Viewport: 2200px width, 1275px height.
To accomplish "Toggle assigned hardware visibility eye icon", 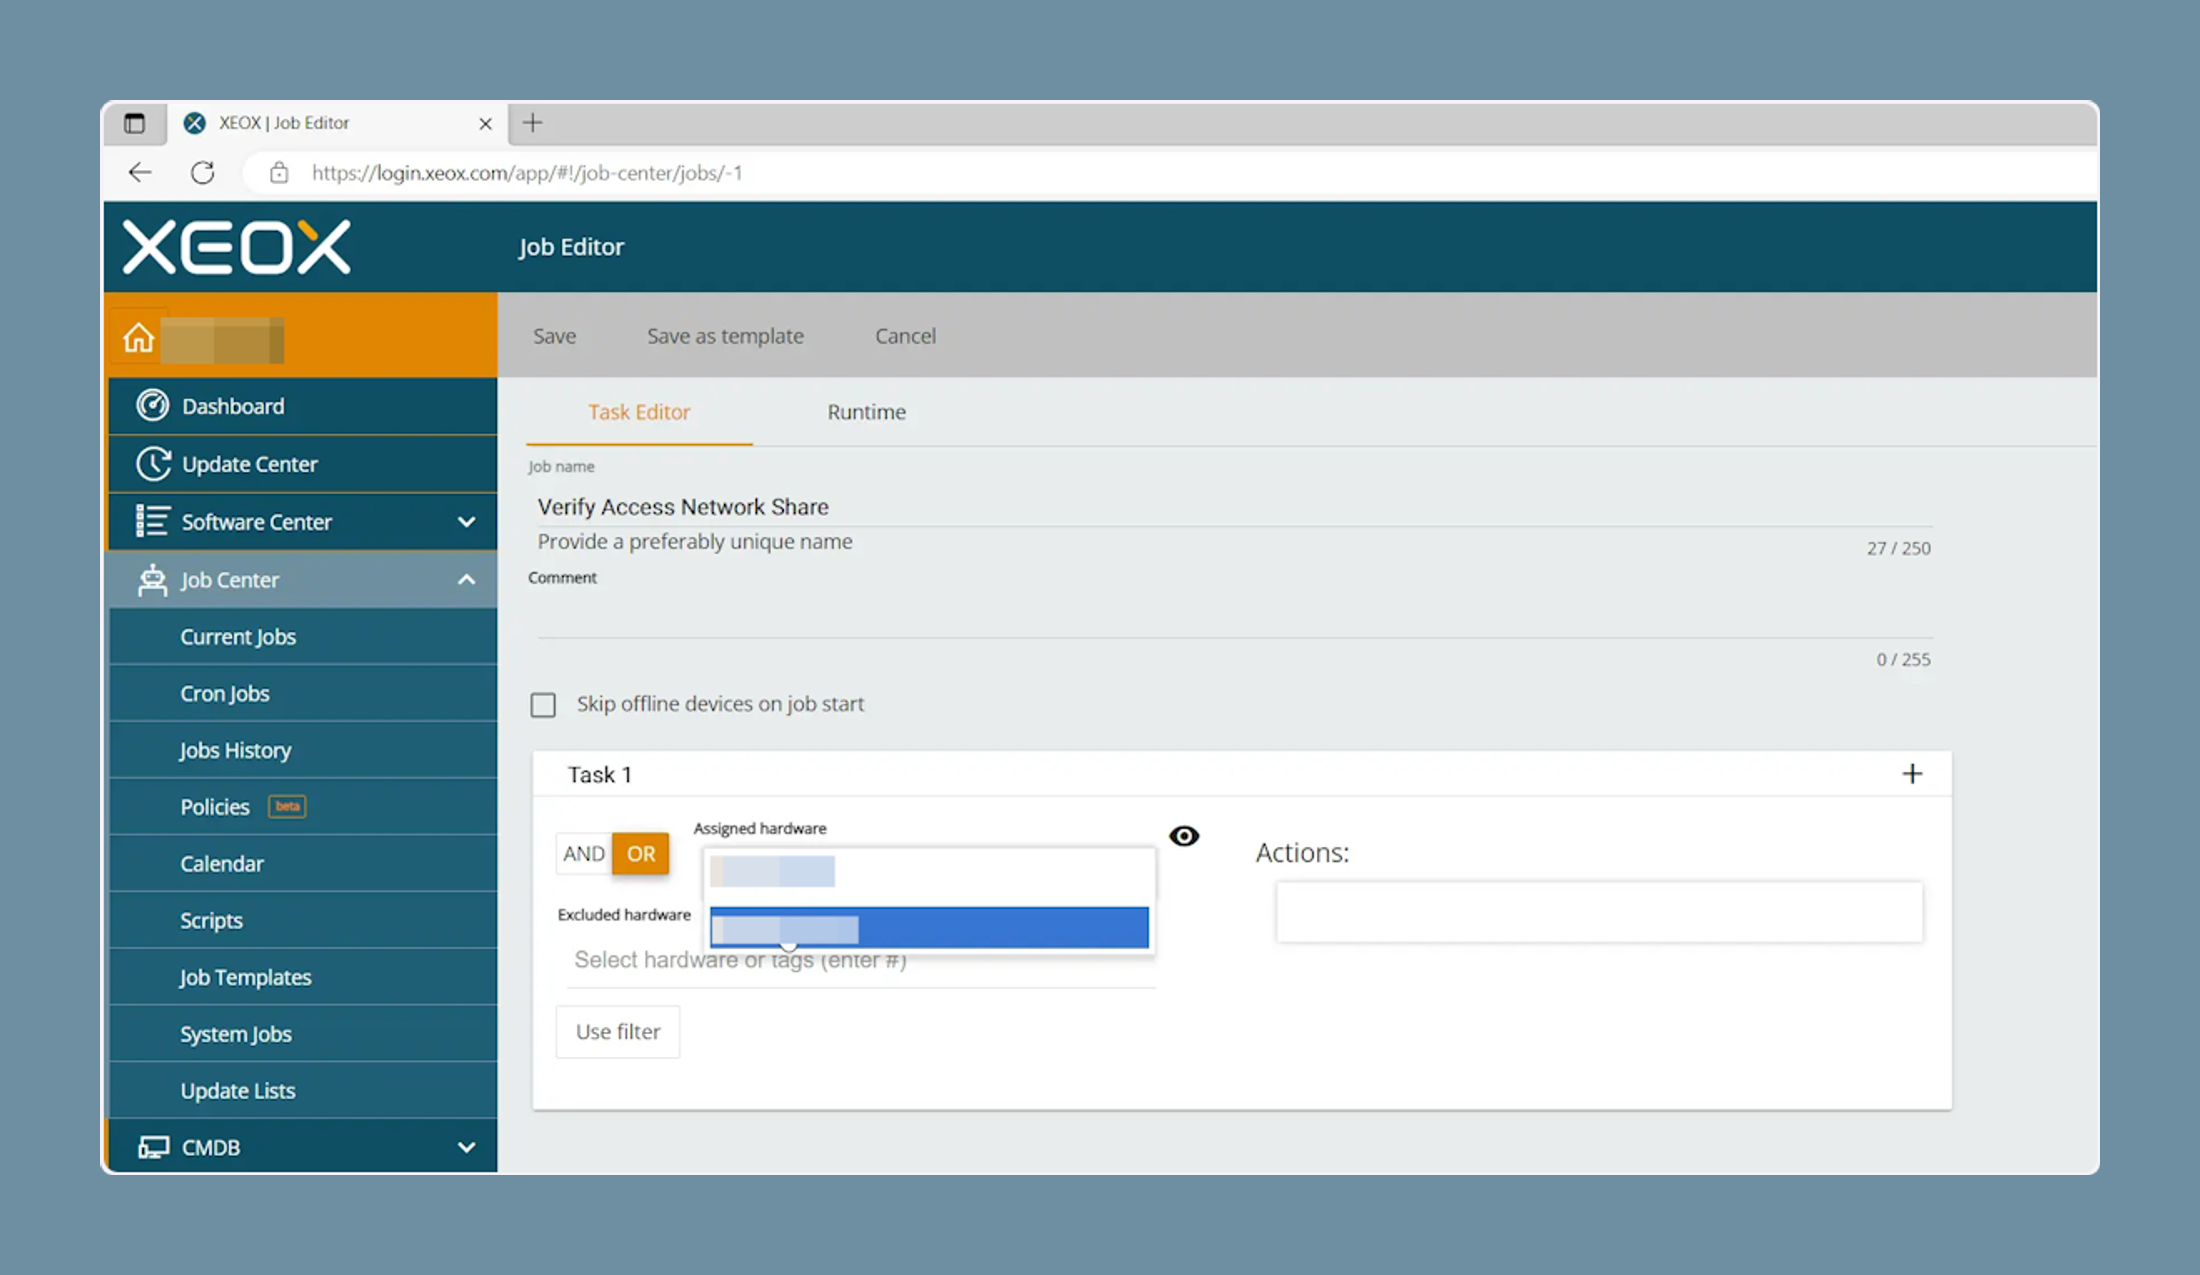I will [x=1184, y=836].
